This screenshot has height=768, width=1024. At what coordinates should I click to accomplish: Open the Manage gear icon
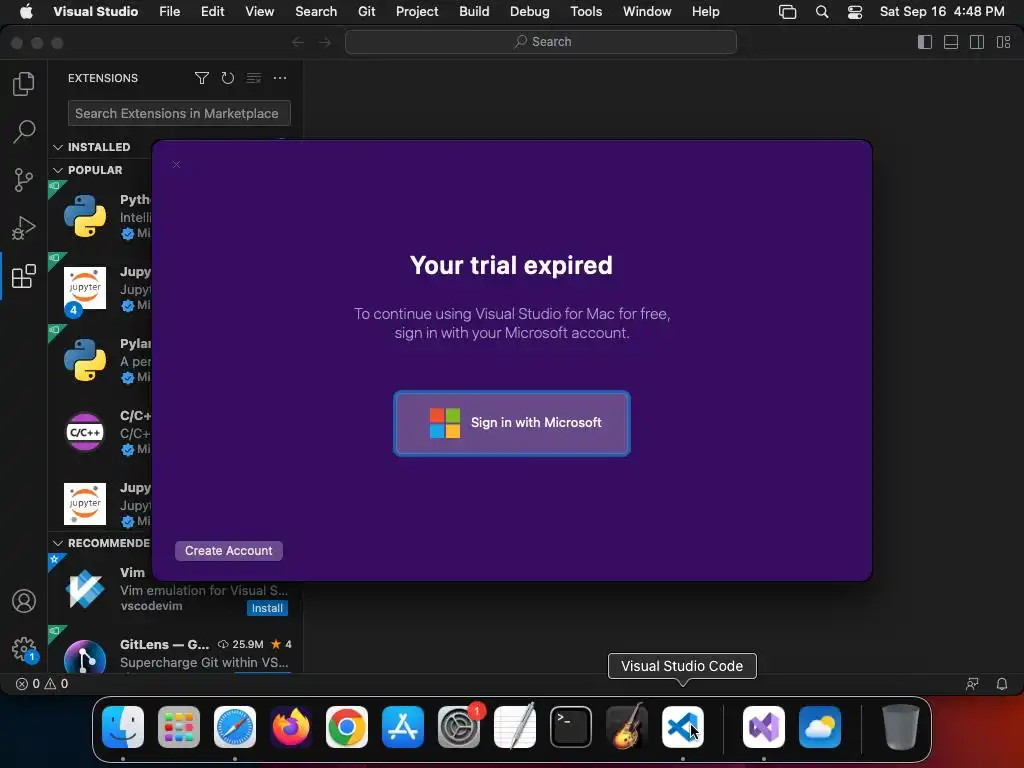click(24, 649)
